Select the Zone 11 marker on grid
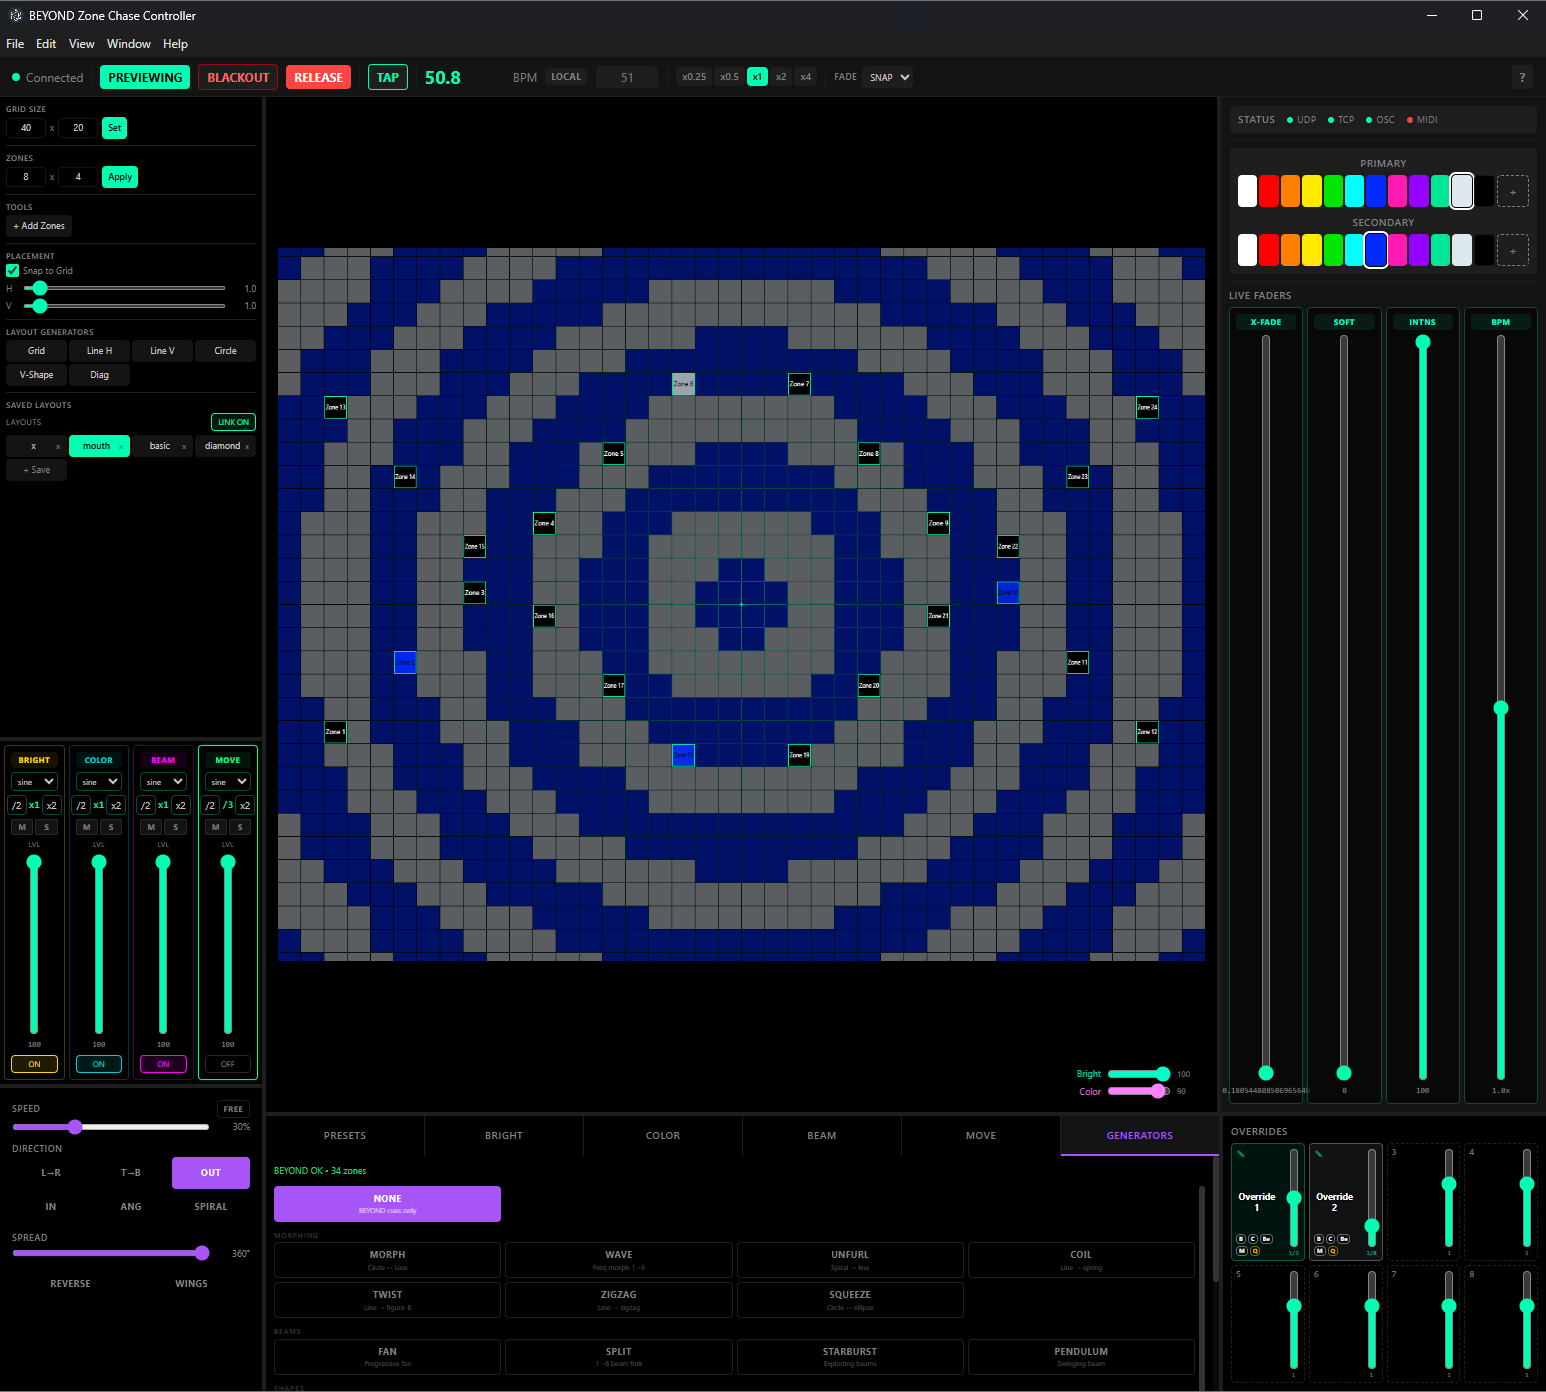The height and width of the screenshot is (1392, 1546). 1077,662
